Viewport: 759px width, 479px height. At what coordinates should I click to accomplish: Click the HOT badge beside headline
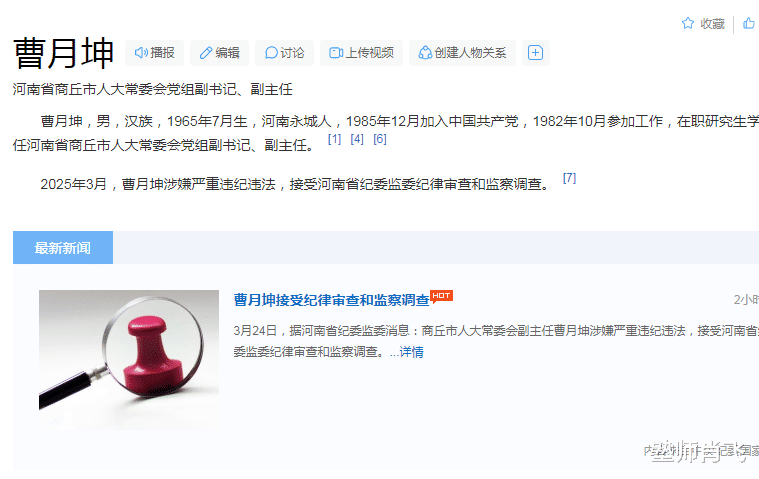[x=441, y=296]
